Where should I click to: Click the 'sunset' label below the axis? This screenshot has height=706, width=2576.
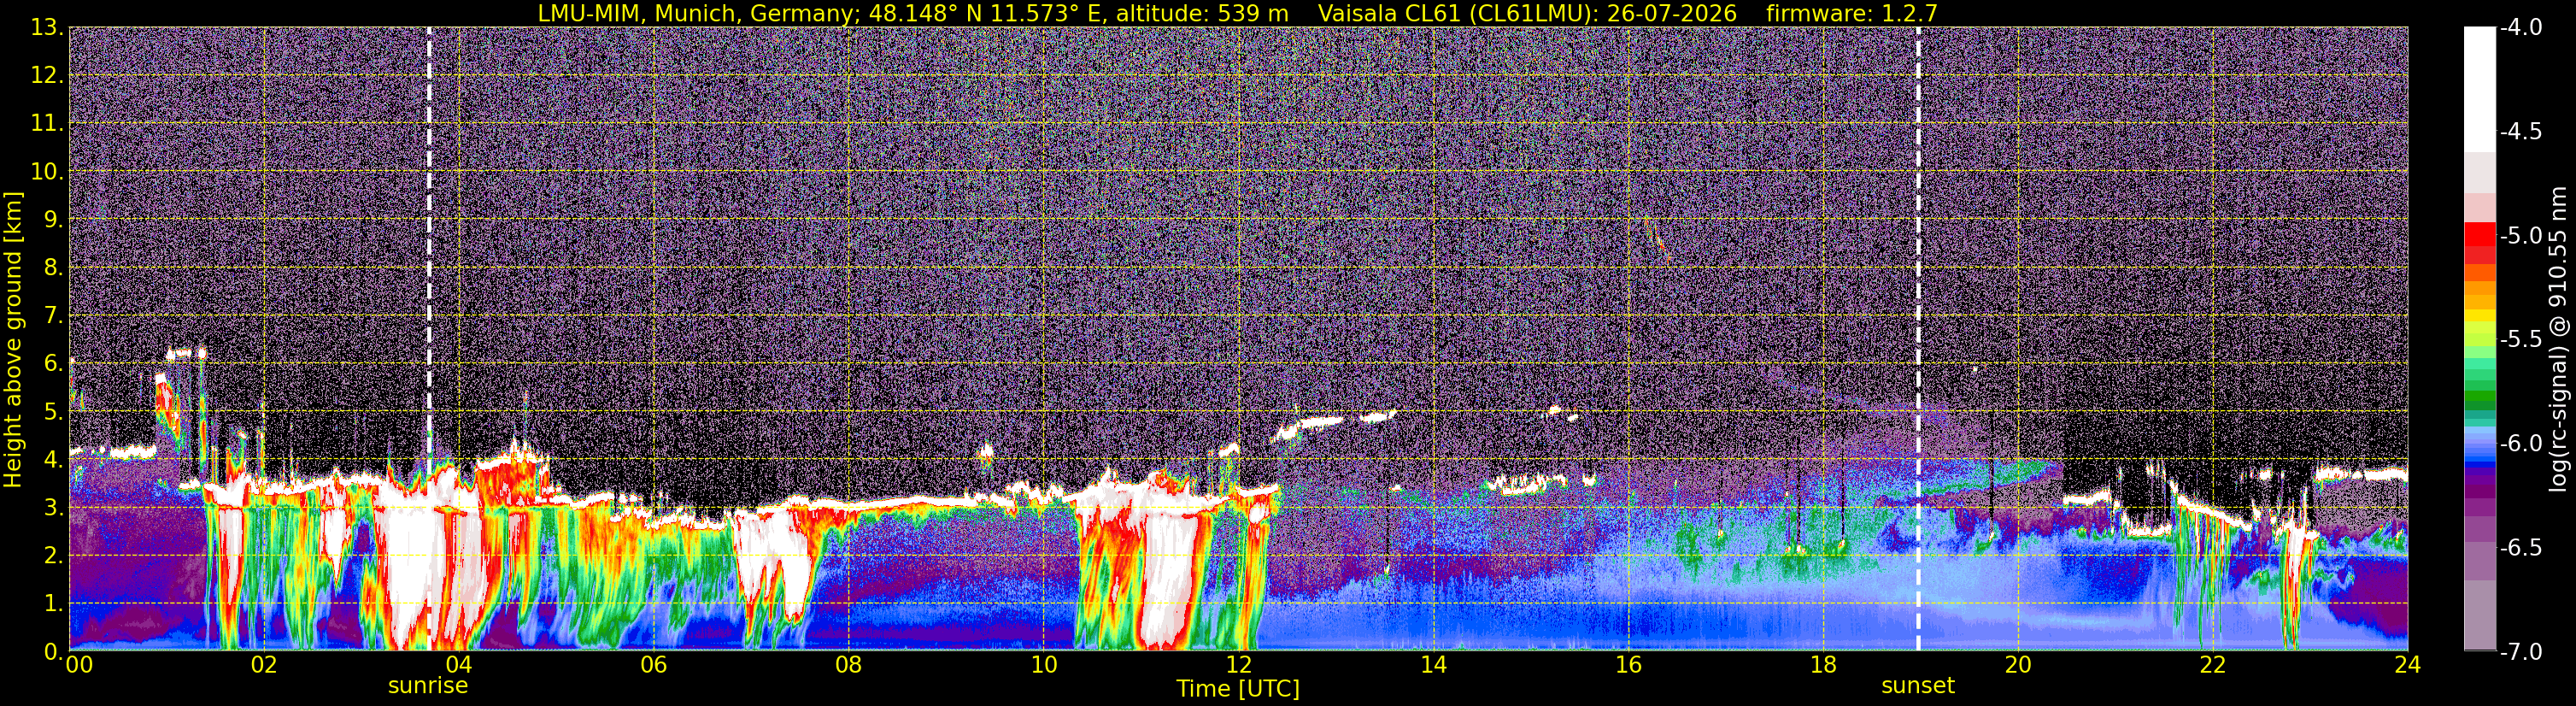coord(1918,686)
